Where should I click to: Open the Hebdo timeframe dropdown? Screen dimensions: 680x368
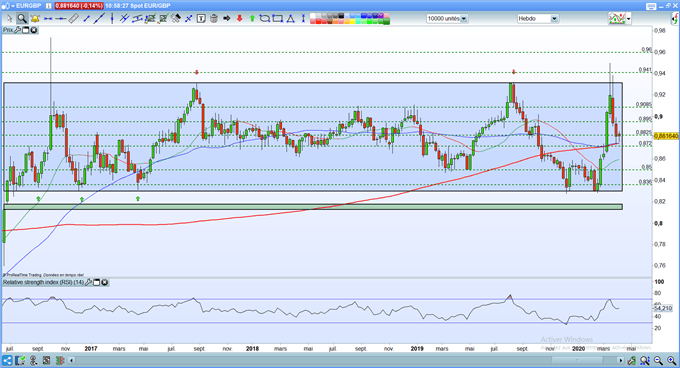[554, 19]
